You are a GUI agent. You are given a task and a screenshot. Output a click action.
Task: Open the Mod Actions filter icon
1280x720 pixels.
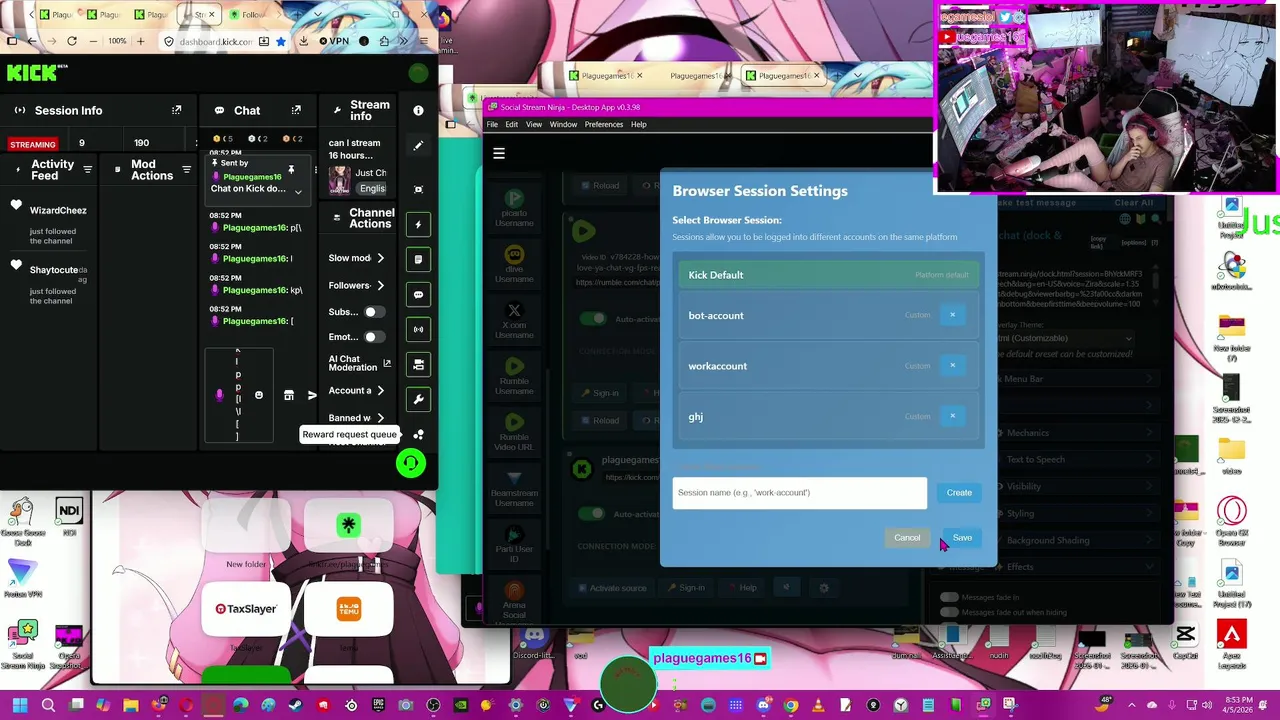click(186, 170)
